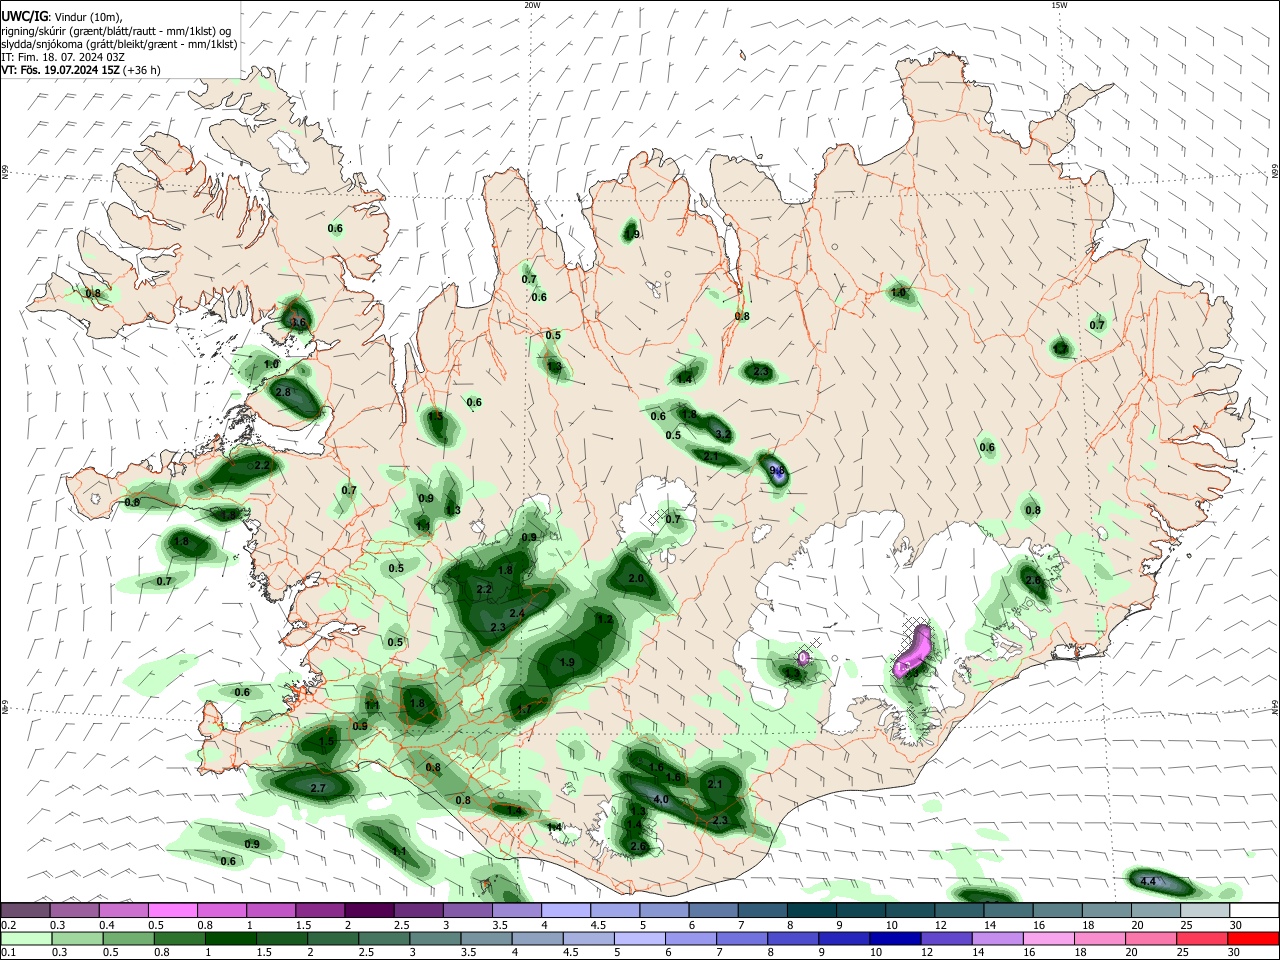The height and width of the screenshot is (960, 1280).
Task: Click the 'VT: Fös. 19.07.2024 15Z (+36 h)' line
Action: tap(82, 70)
